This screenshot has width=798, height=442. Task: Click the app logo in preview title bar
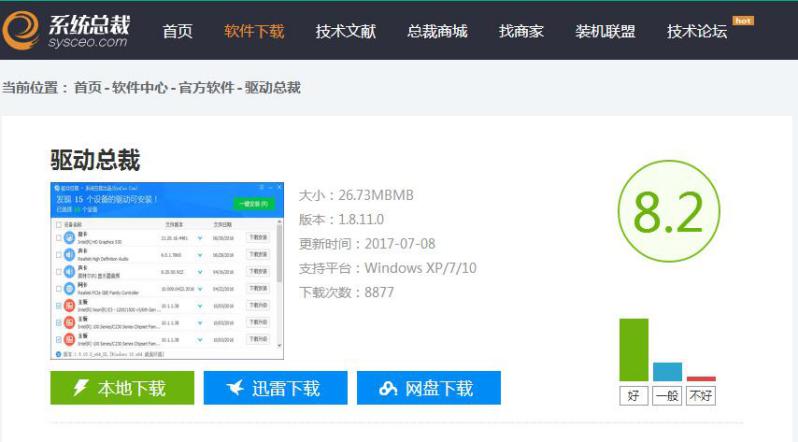click(x=58, y=188)
